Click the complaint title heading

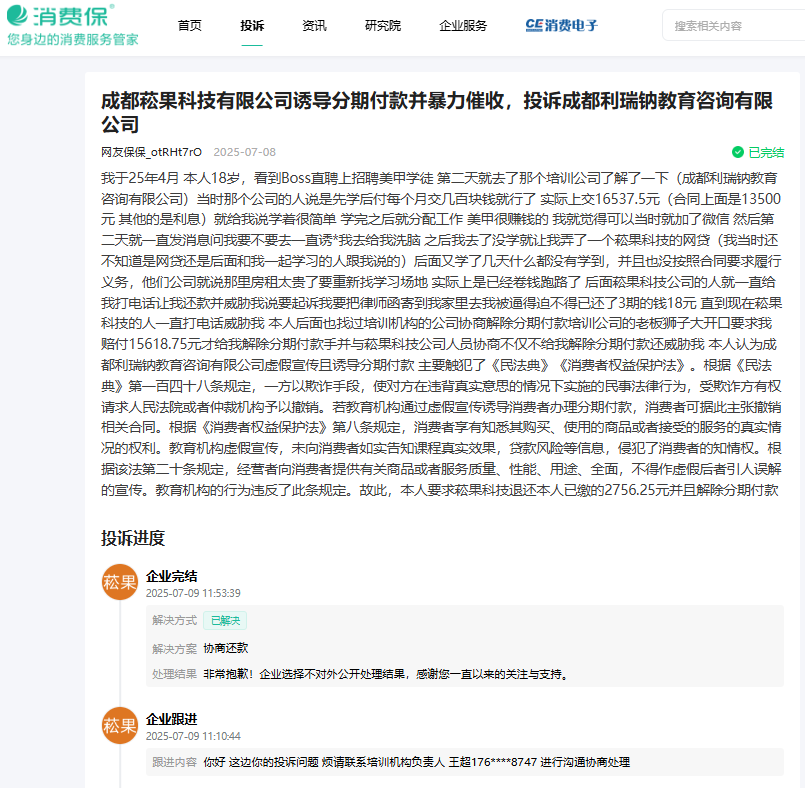(x=437, y=112)
